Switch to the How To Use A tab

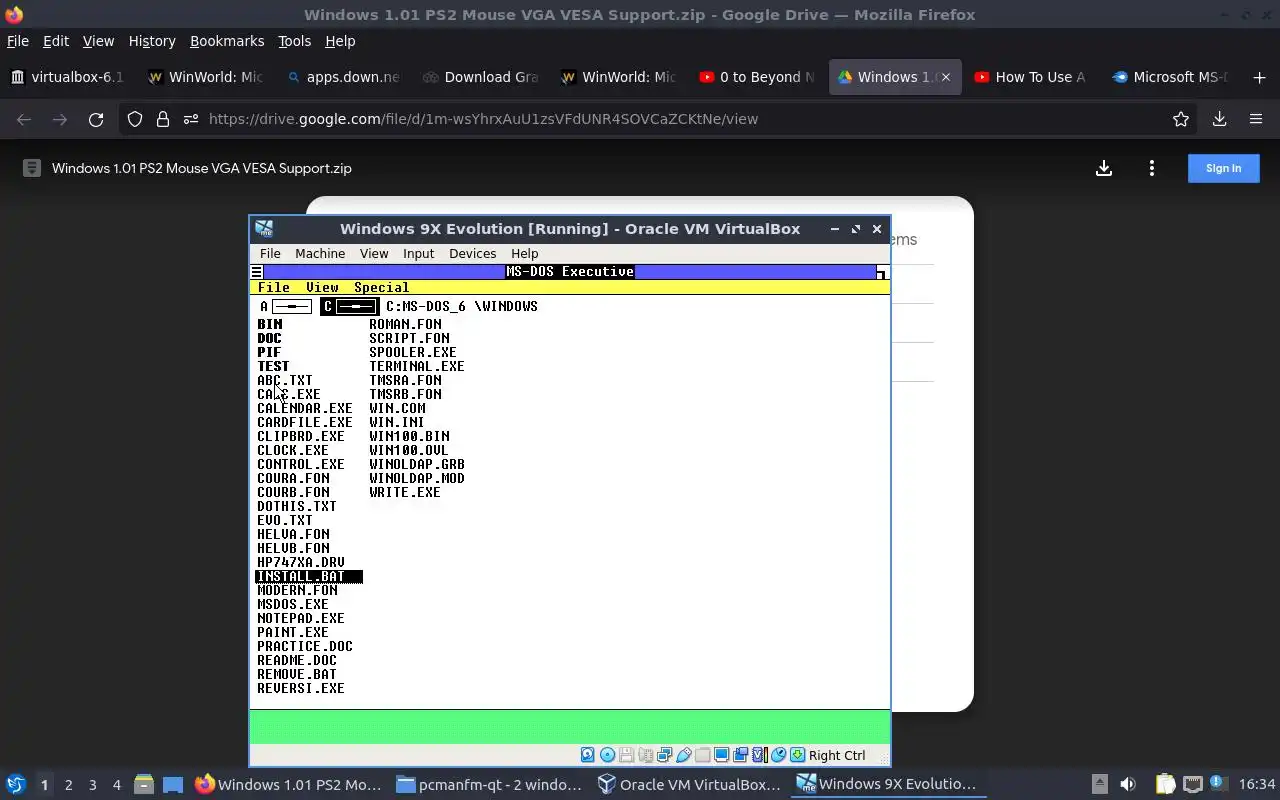tap(1030, 77)
